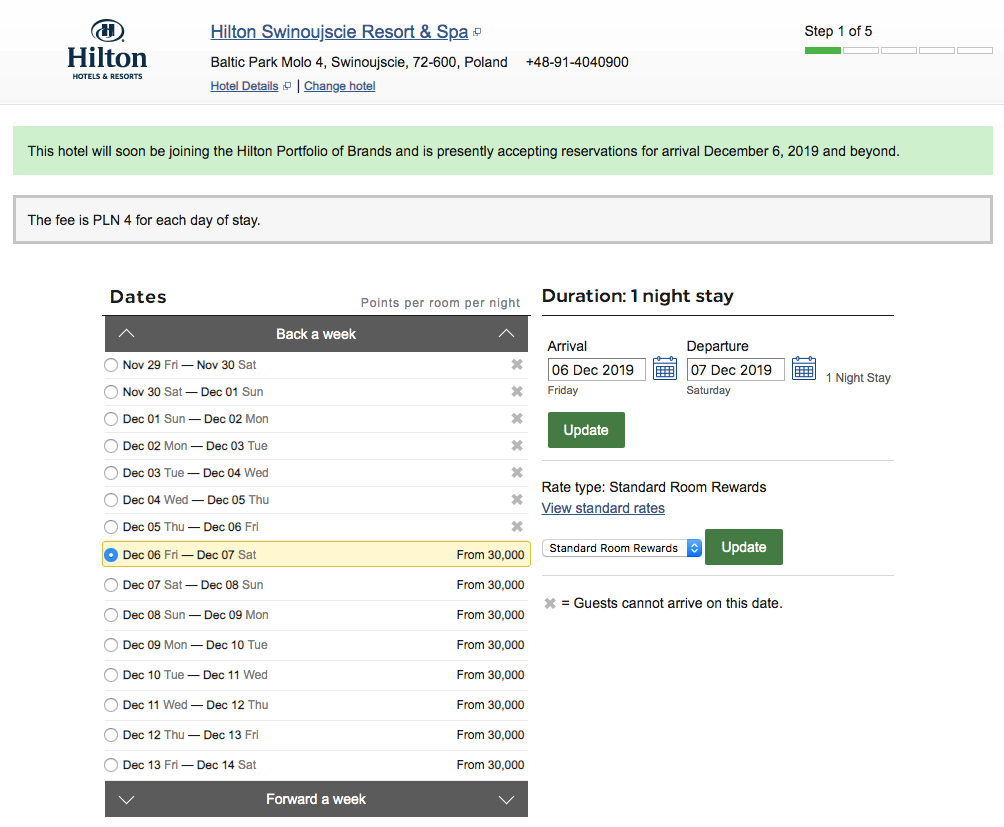Select Nov 29 Fri — Nov 30 Sat radio

[x=111, y=365]
